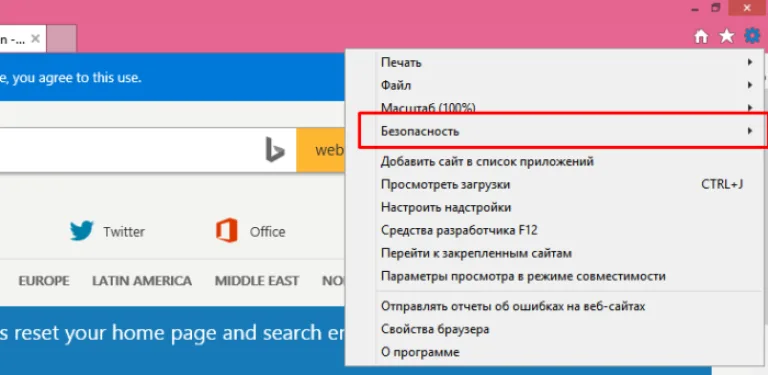Open the Home page icon
Image resolution: width=768 pixels, height=375 pixels.
click(x=701, y=36)
